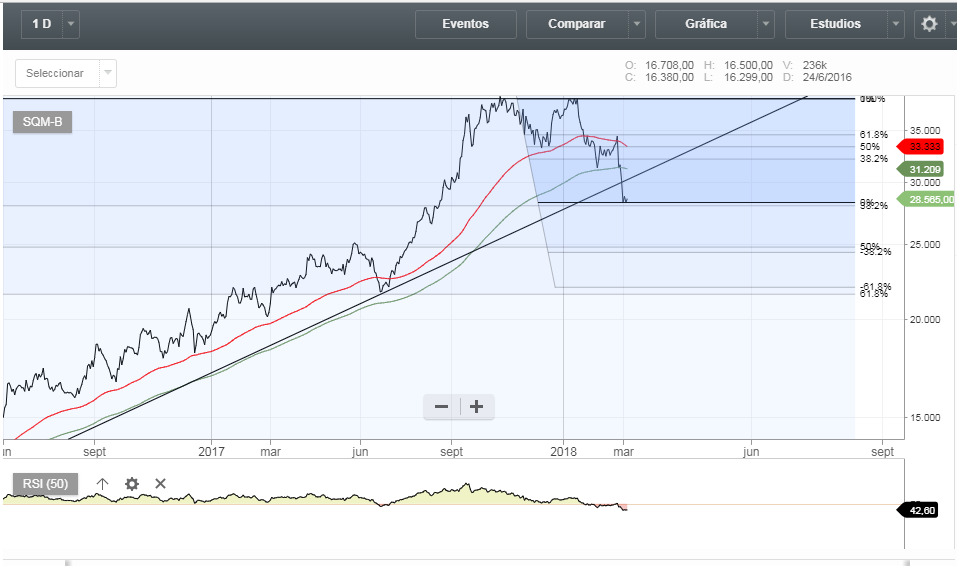Expand the arrow beside the settings gear
The image size is (957, 566).
coord(952,24)
